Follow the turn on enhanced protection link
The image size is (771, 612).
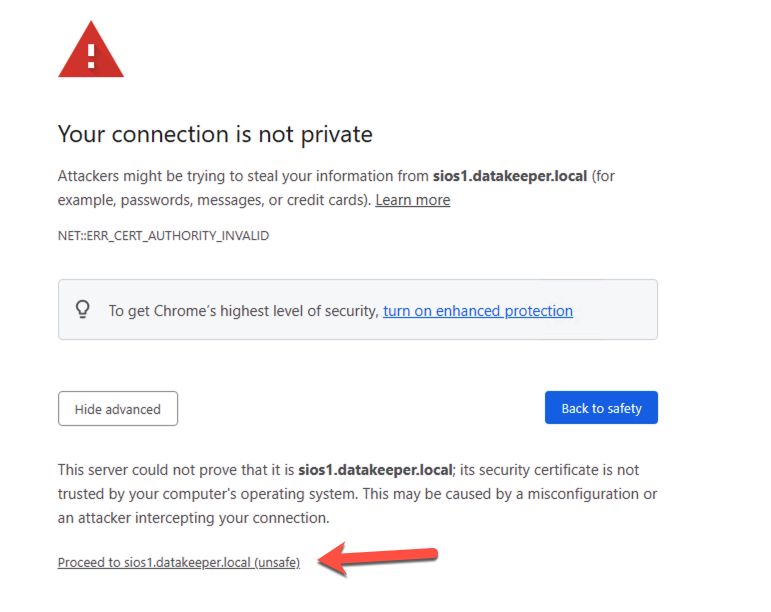point(478,311)
